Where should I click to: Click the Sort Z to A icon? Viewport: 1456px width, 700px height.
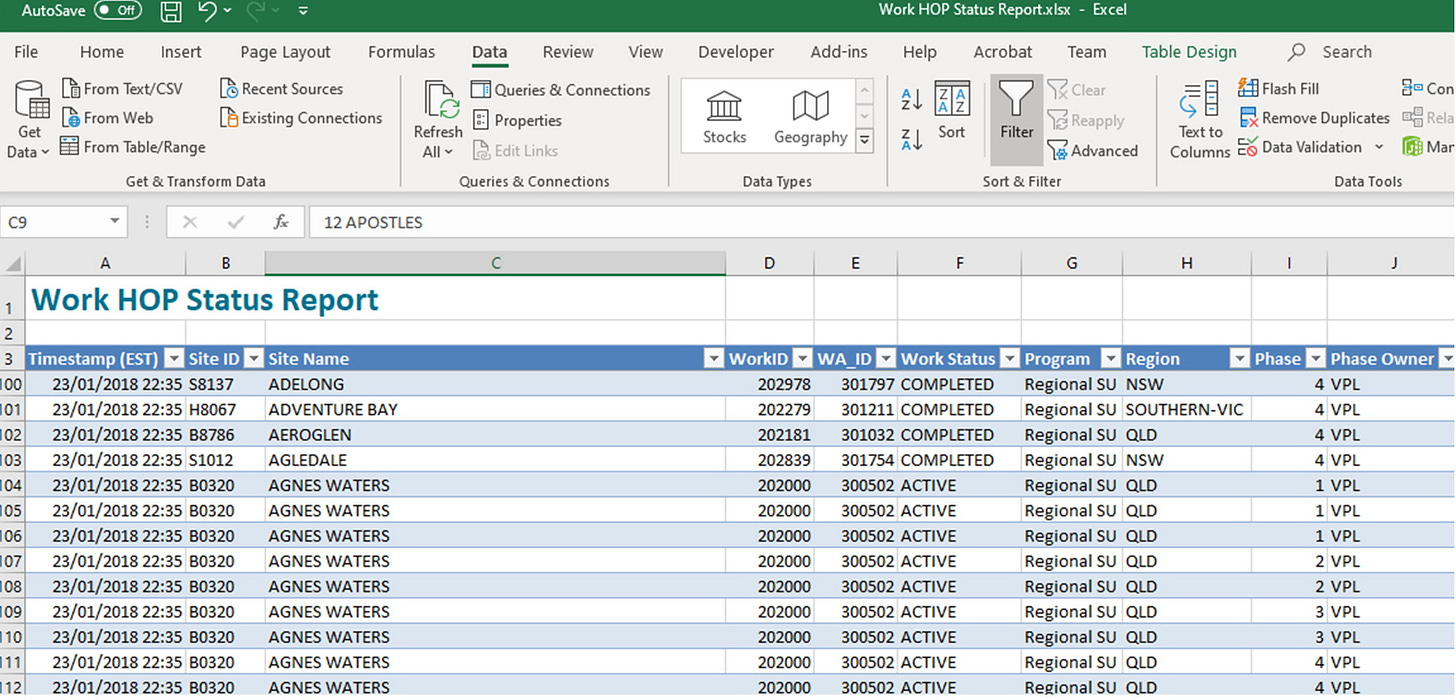(x=912, y=139)
